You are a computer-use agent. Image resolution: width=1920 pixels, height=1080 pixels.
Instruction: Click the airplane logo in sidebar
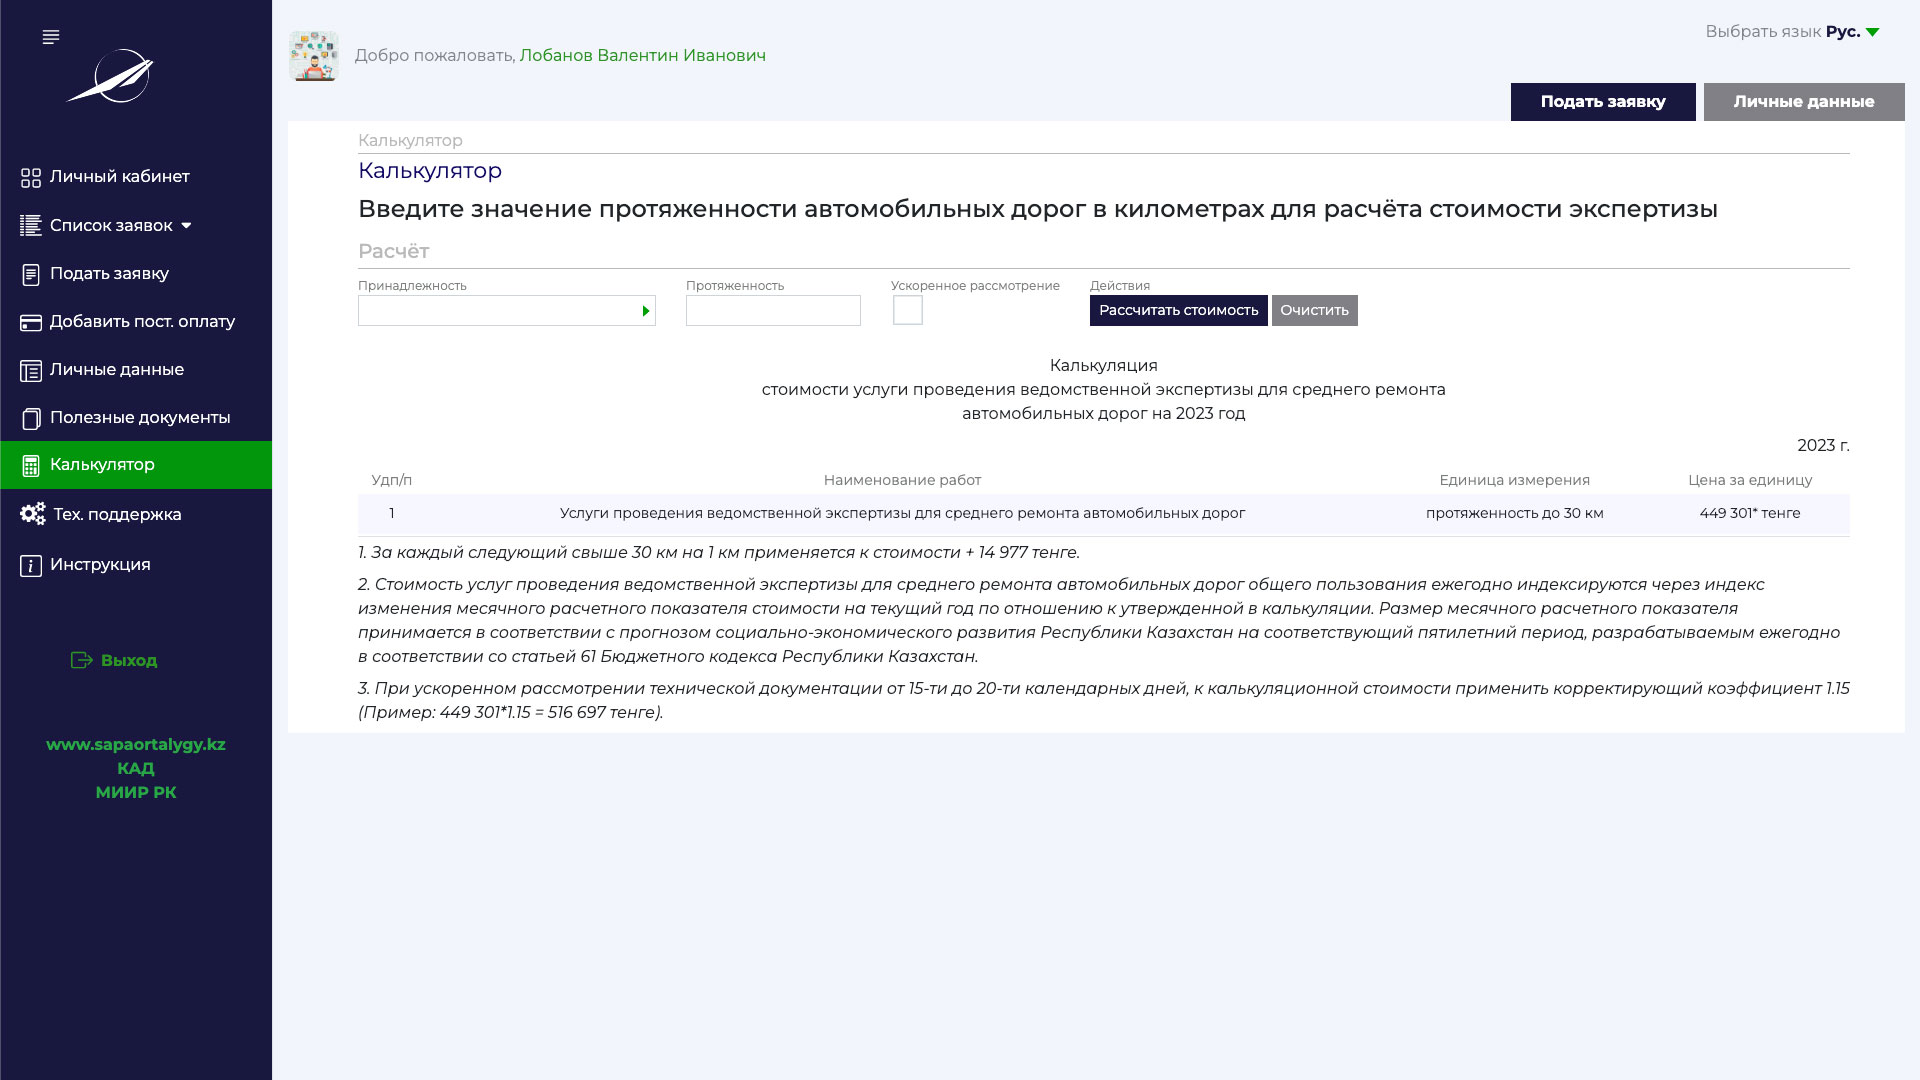click(x=112, y=76)
